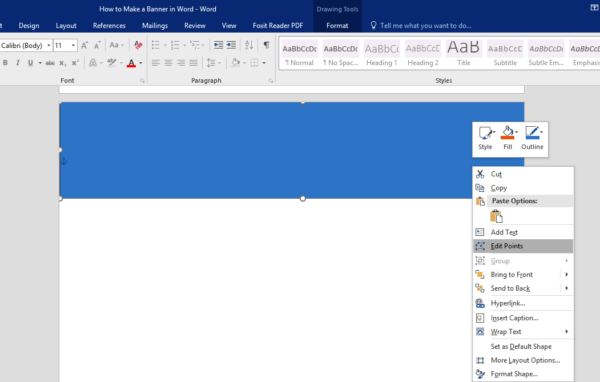The width and height of the screenshot is (600, 382).
Task: Switch to the References tab
Action: click(x=109, y=26)
